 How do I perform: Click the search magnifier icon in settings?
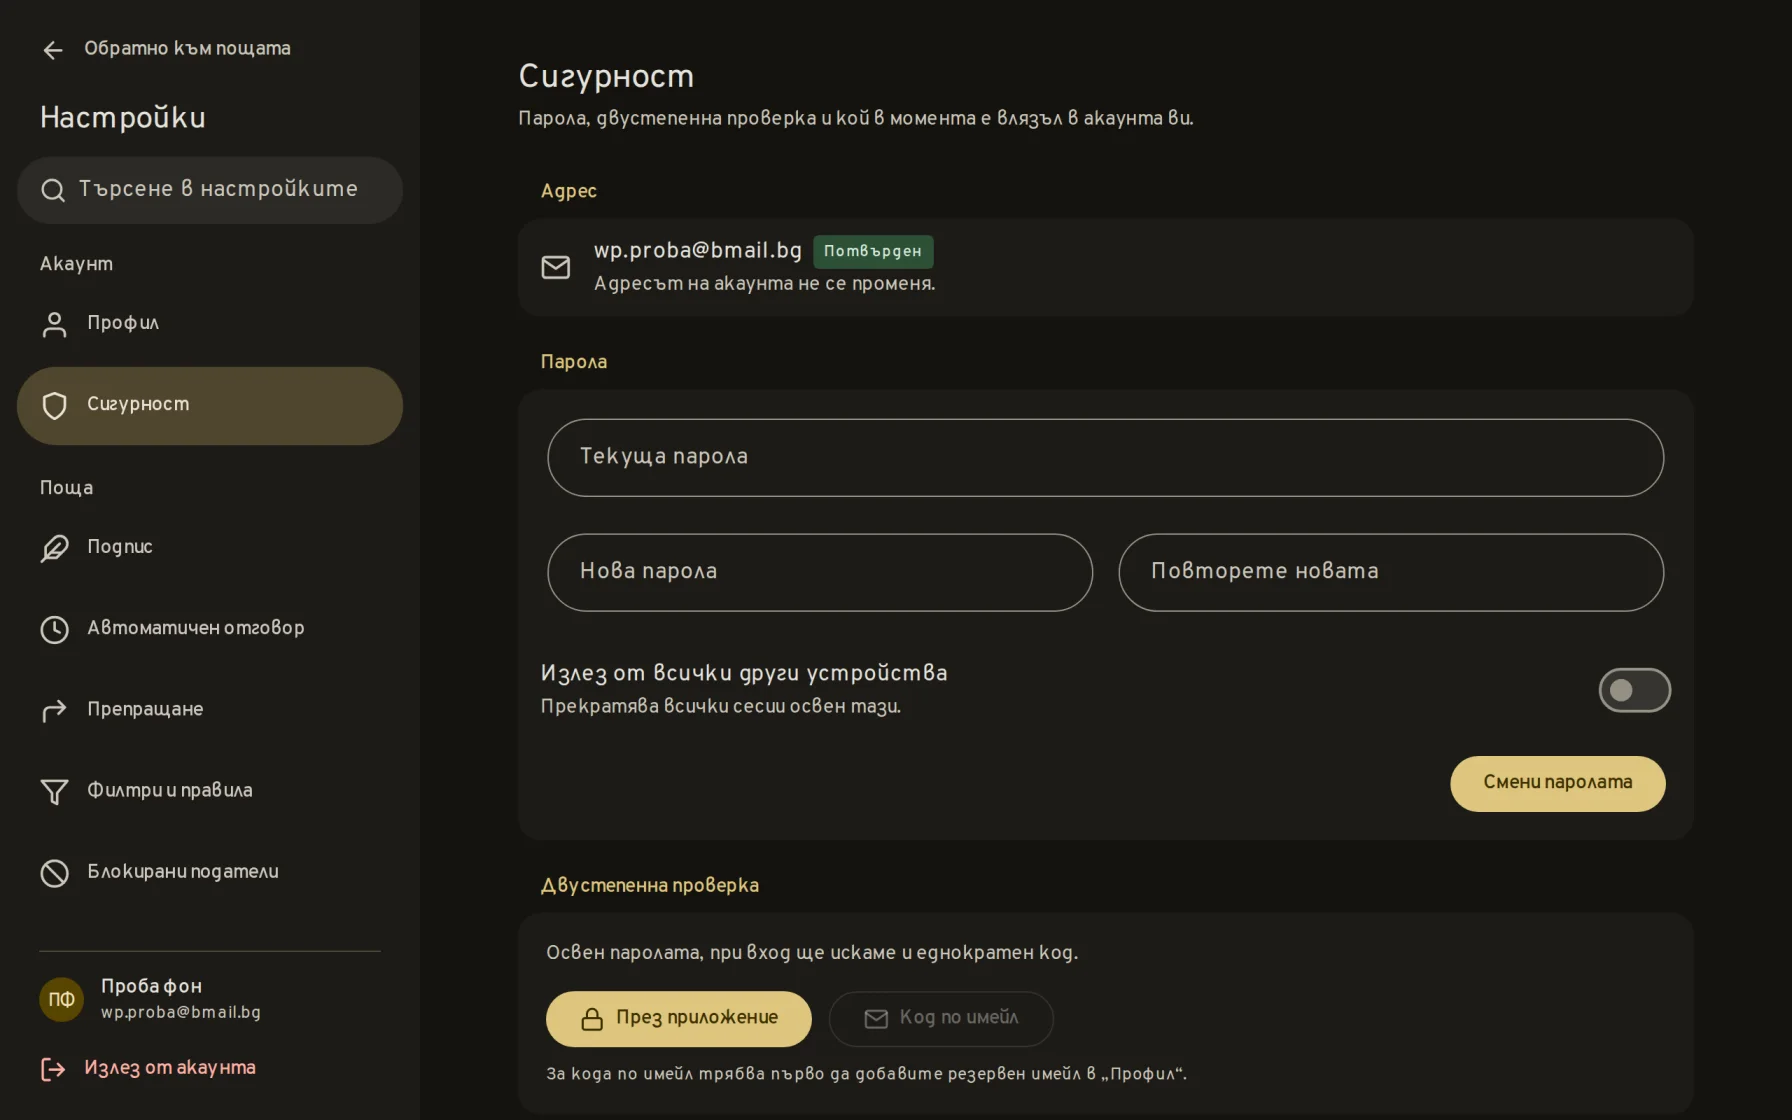(x=53, y=190)
